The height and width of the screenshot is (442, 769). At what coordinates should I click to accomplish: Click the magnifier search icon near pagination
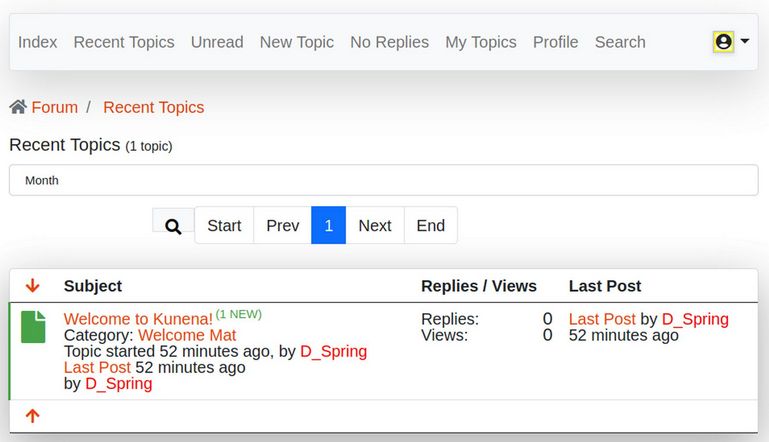pos(173,226)
